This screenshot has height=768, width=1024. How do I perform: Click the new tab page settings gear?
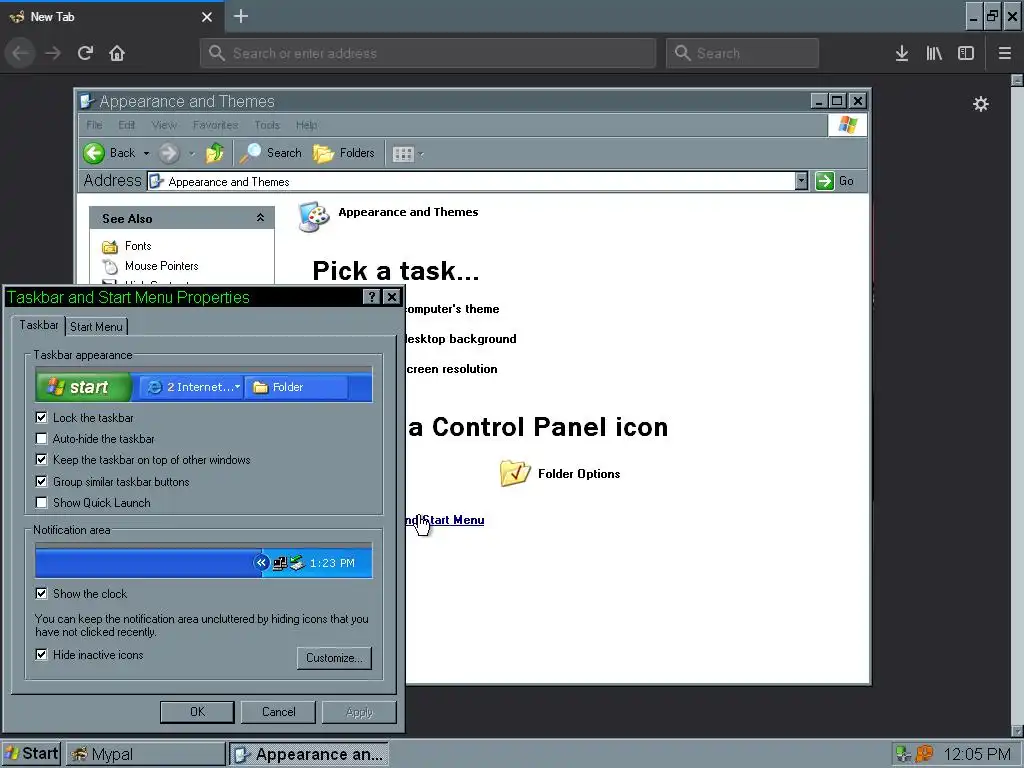981,104
